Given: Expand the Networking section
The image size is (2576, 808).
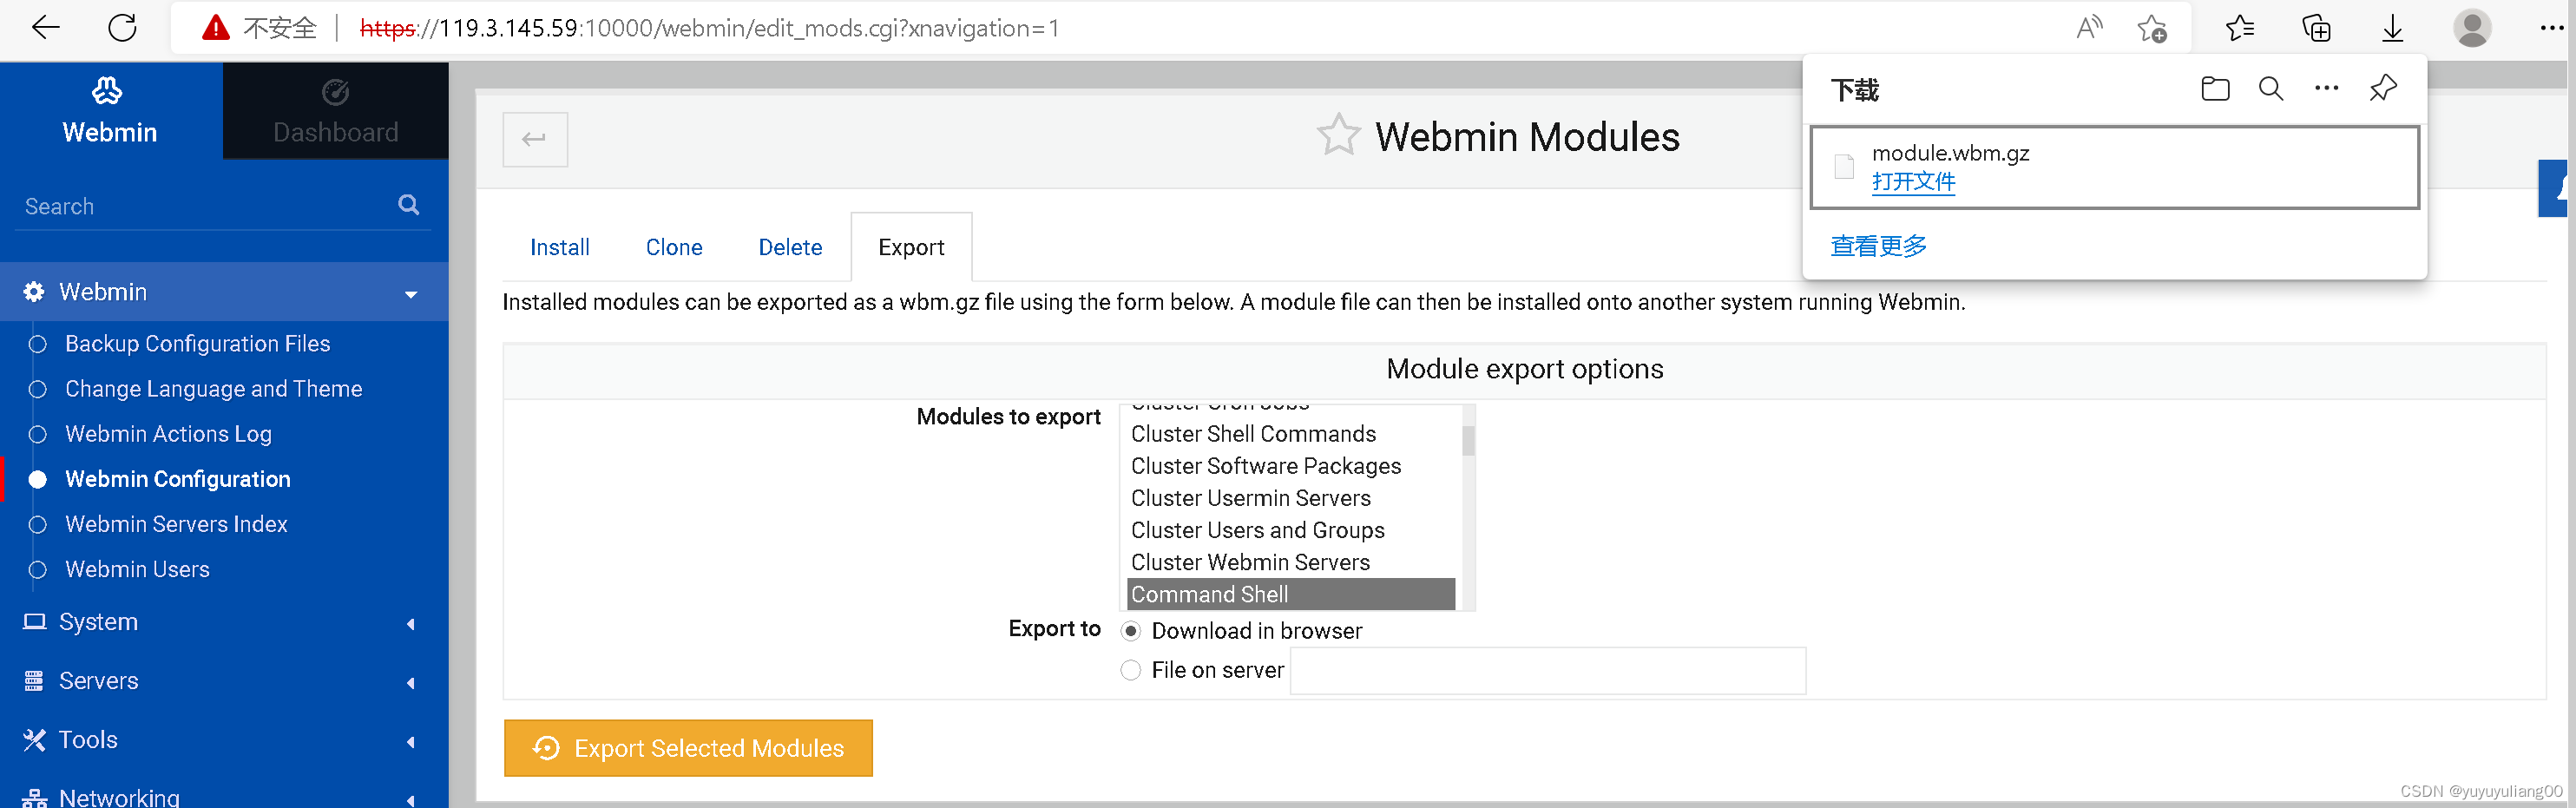Looking at the screenshot, I should [x=410, y=797].
